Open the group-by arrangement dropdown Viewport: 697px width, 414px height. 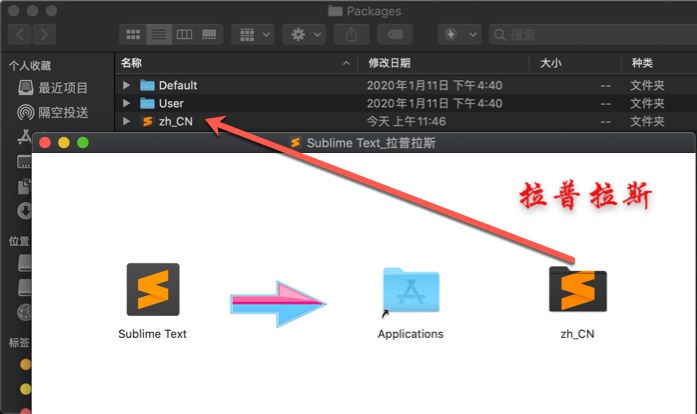[x=253, y=34]
